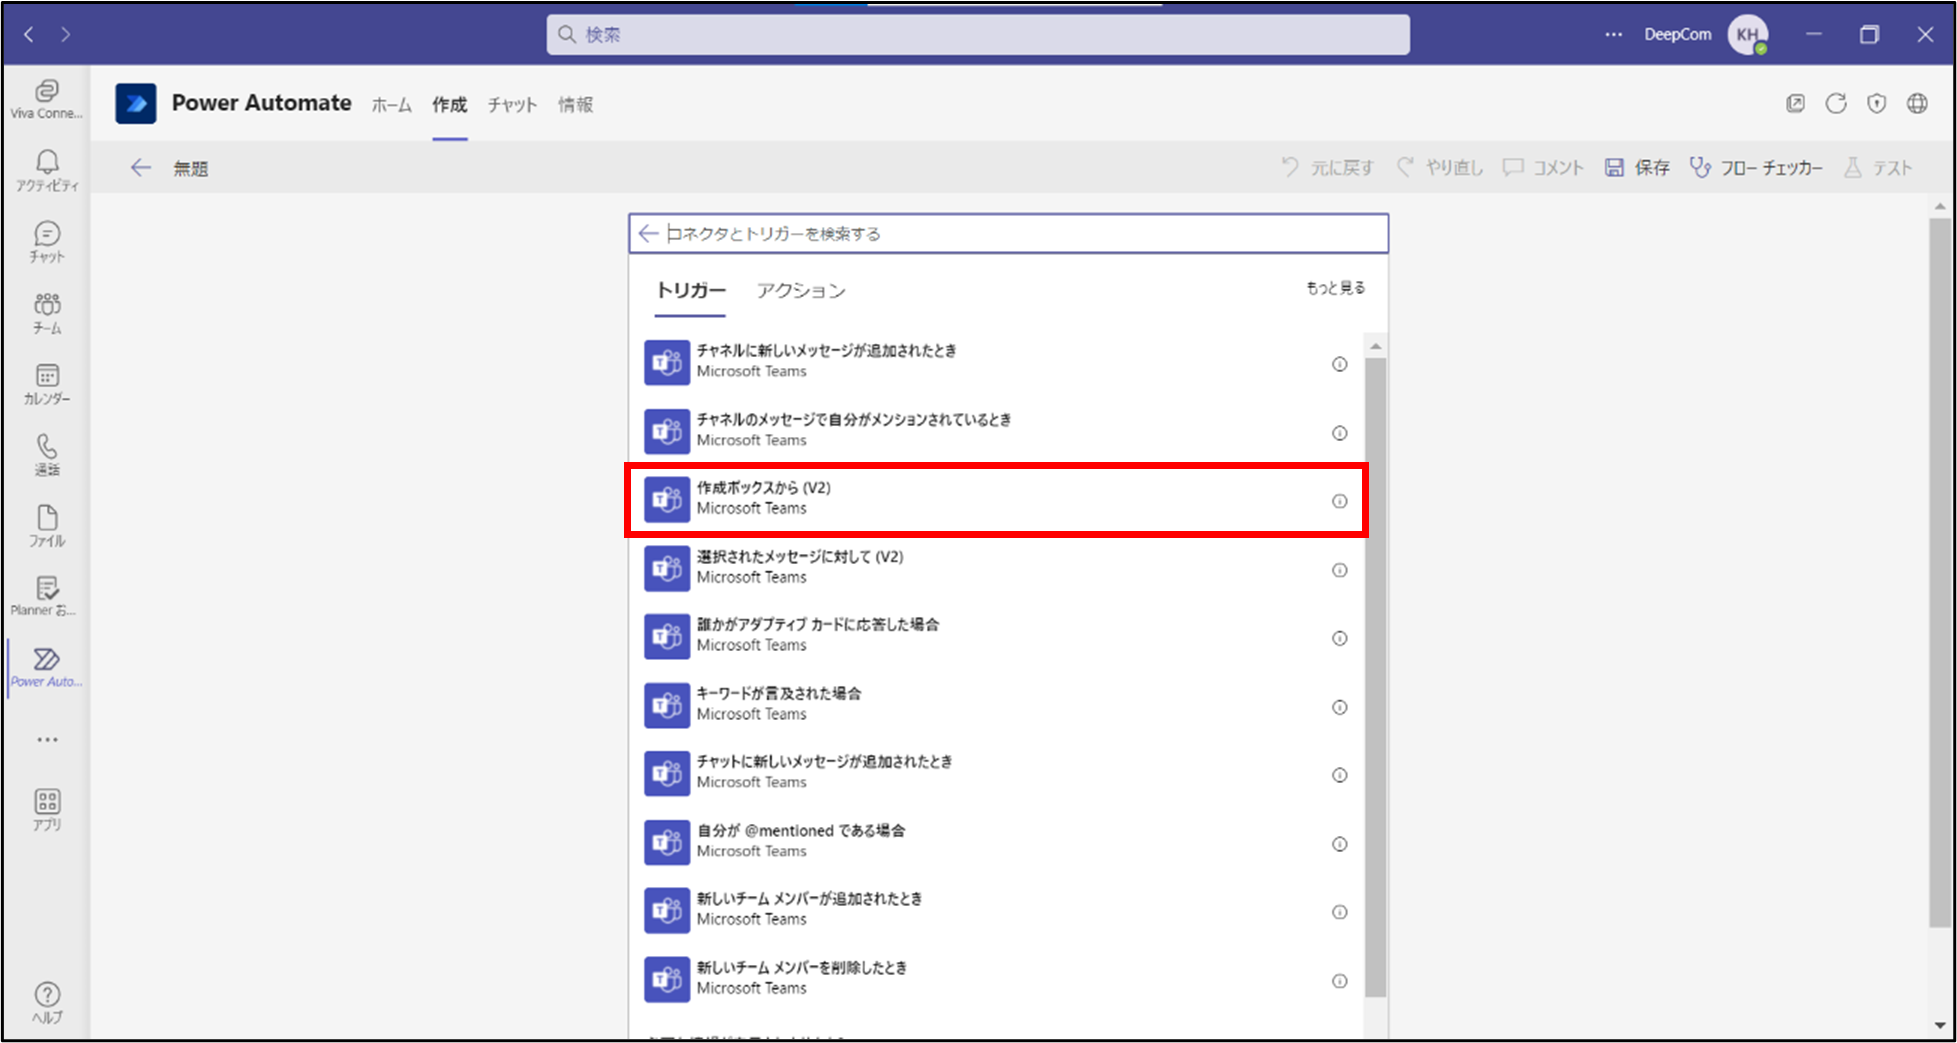Select 作成ボックスから (V2) trigger
This screenshot has height=1043, width=1957.
point(996,498)
